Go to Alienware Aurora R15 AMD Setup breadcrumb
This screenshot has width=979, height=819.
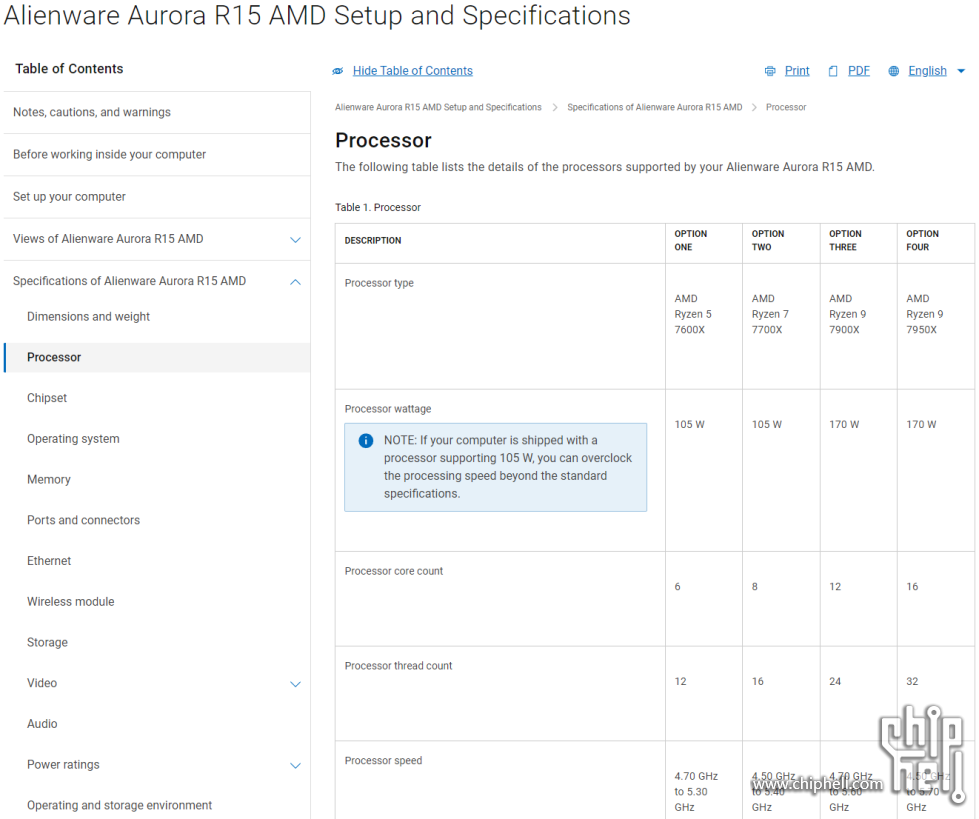438,107
